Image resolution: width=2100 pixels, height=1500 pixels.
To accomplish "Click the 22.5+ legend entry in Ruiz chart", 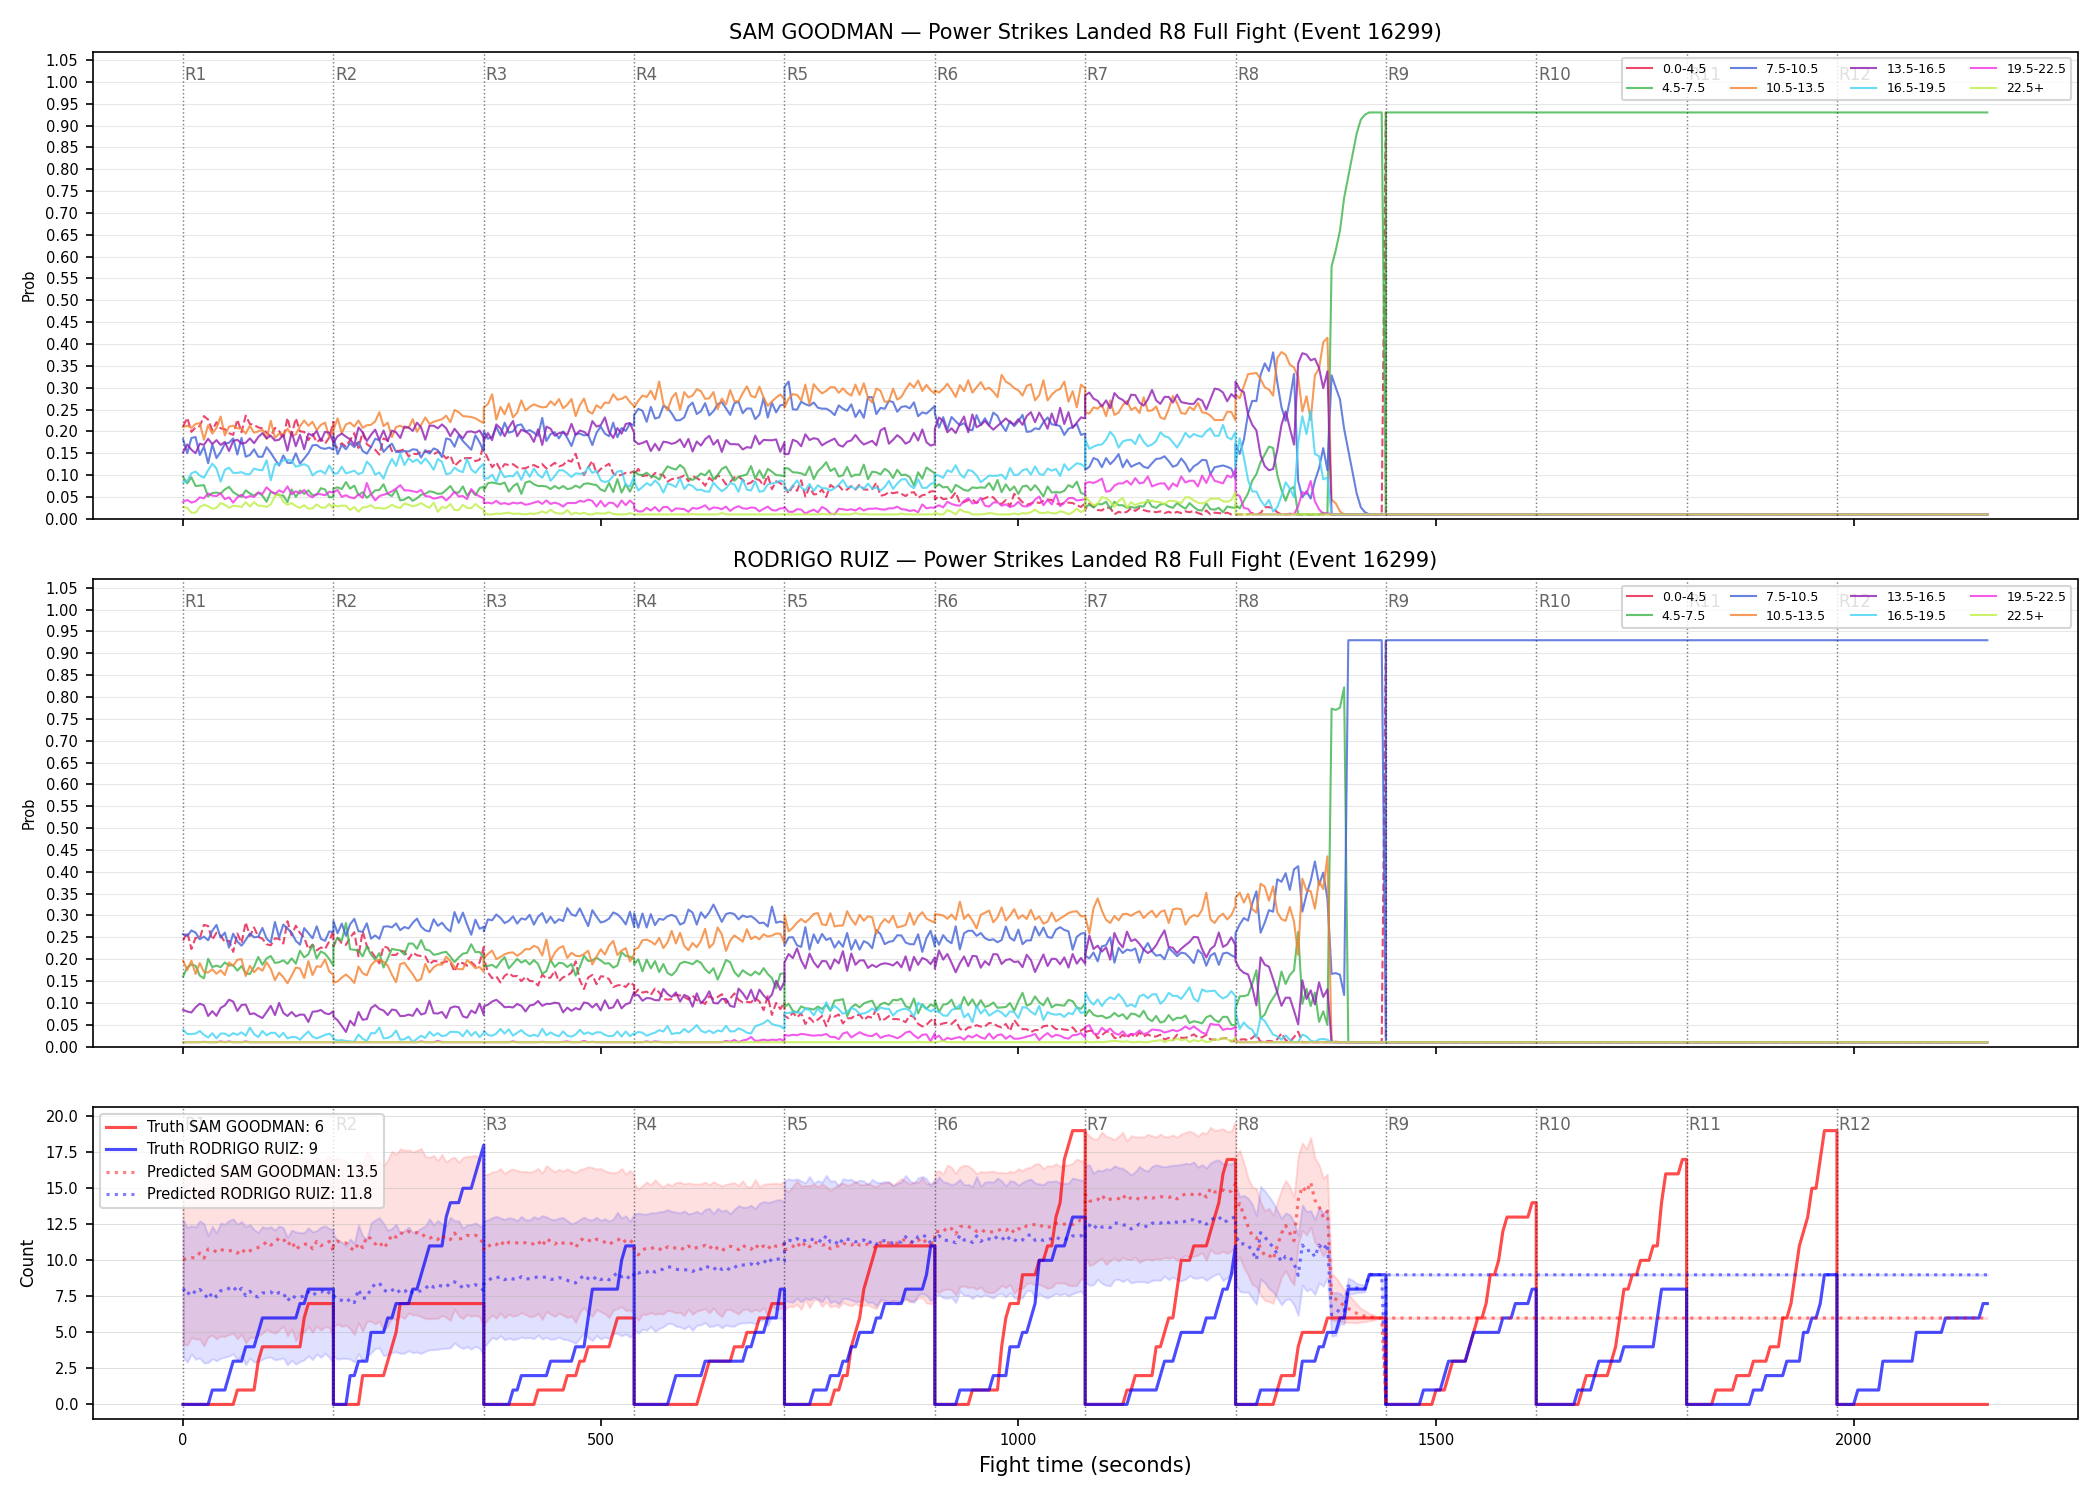I will click(2007, 616).
